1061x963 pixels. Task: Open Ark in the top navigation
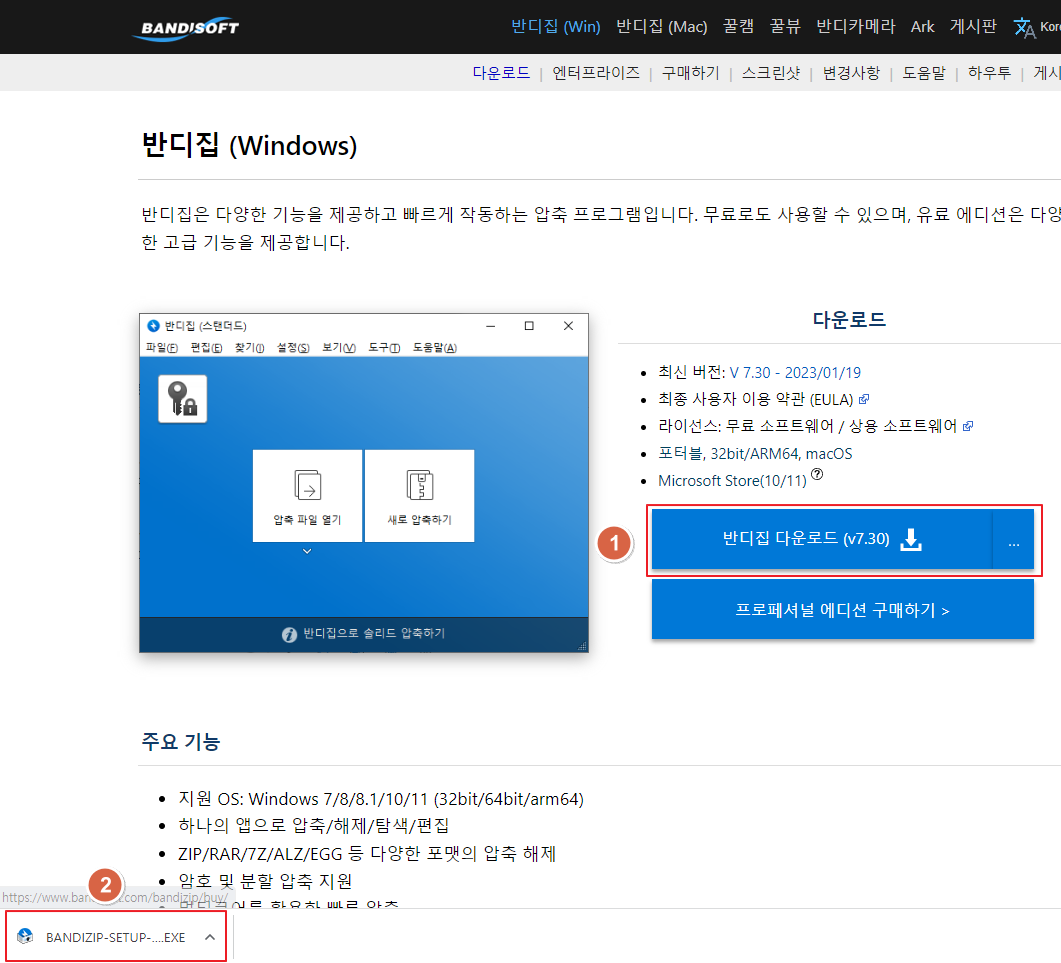click(x=922, y=26)
